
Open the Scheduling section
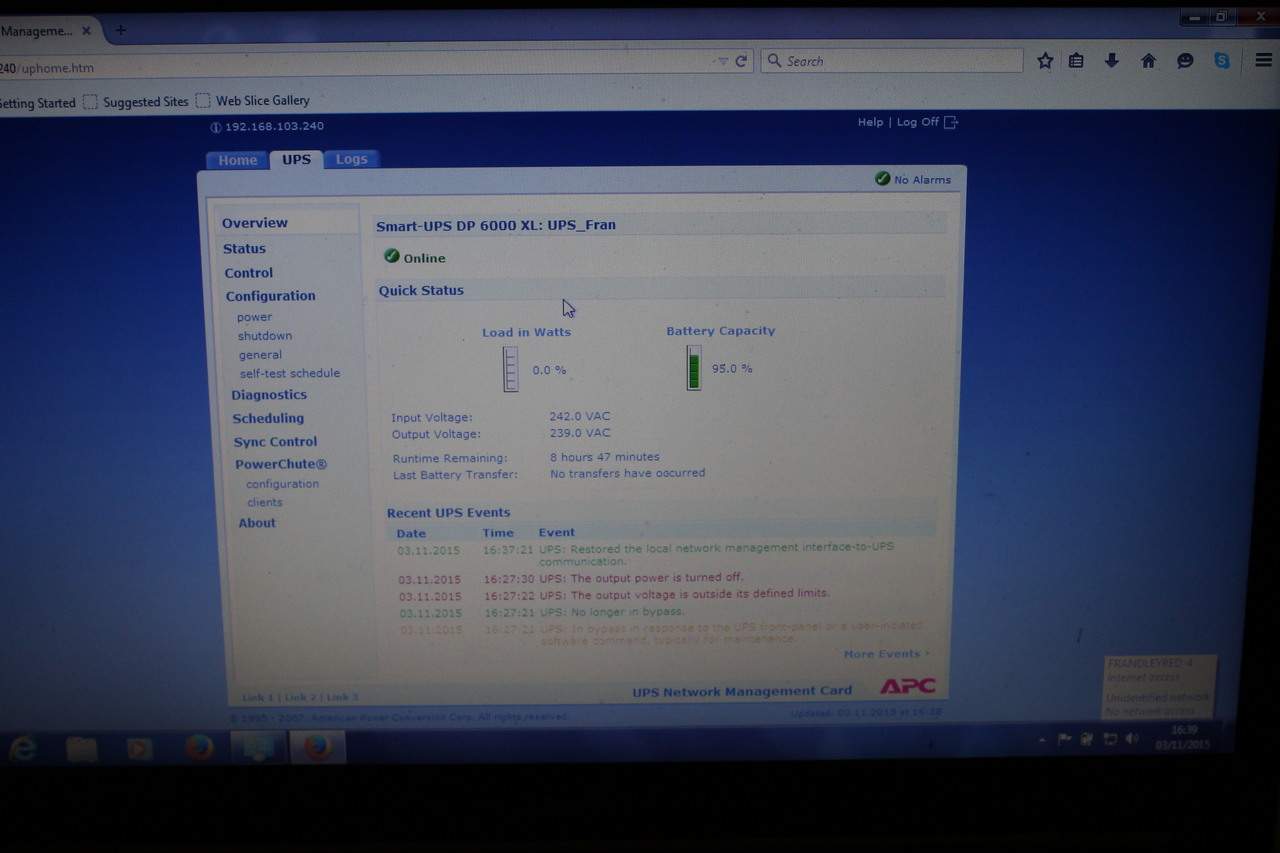[268, 419]
